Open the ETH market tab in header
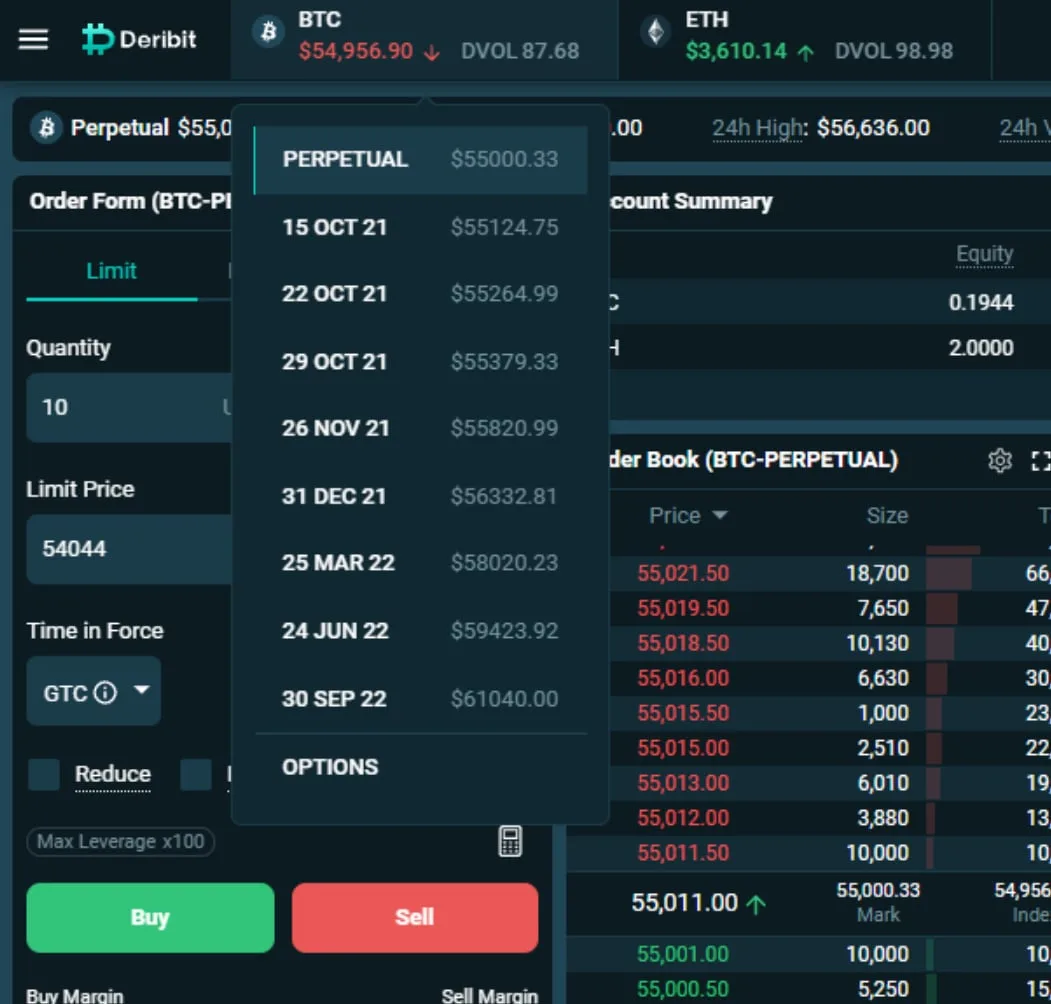1051x1004 pixels. click(x=804, y=40)
